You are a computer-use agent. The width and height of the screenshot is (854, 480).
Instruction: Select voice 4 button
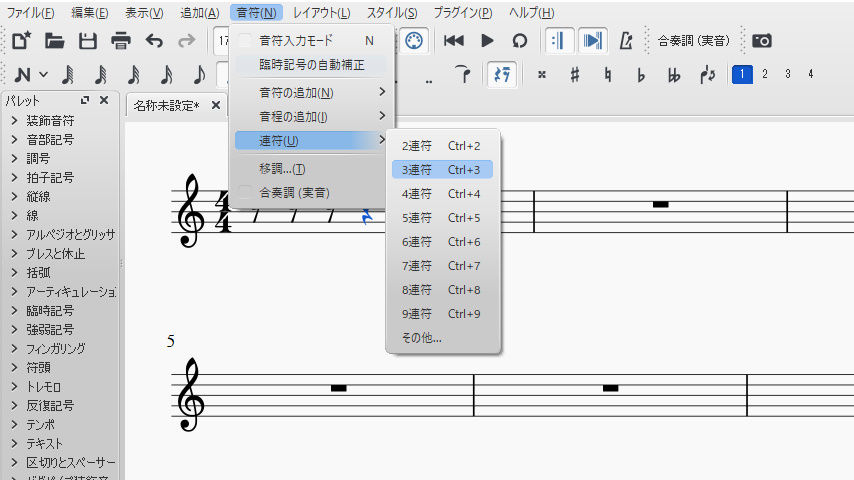click(810, 74)
